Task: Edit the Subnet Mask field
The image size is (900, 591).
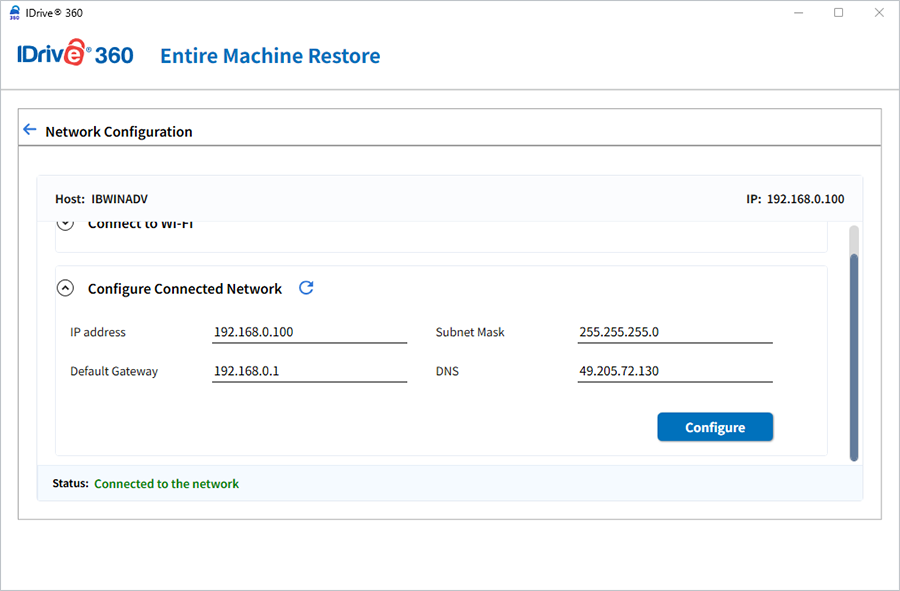Action: point(675,332)
